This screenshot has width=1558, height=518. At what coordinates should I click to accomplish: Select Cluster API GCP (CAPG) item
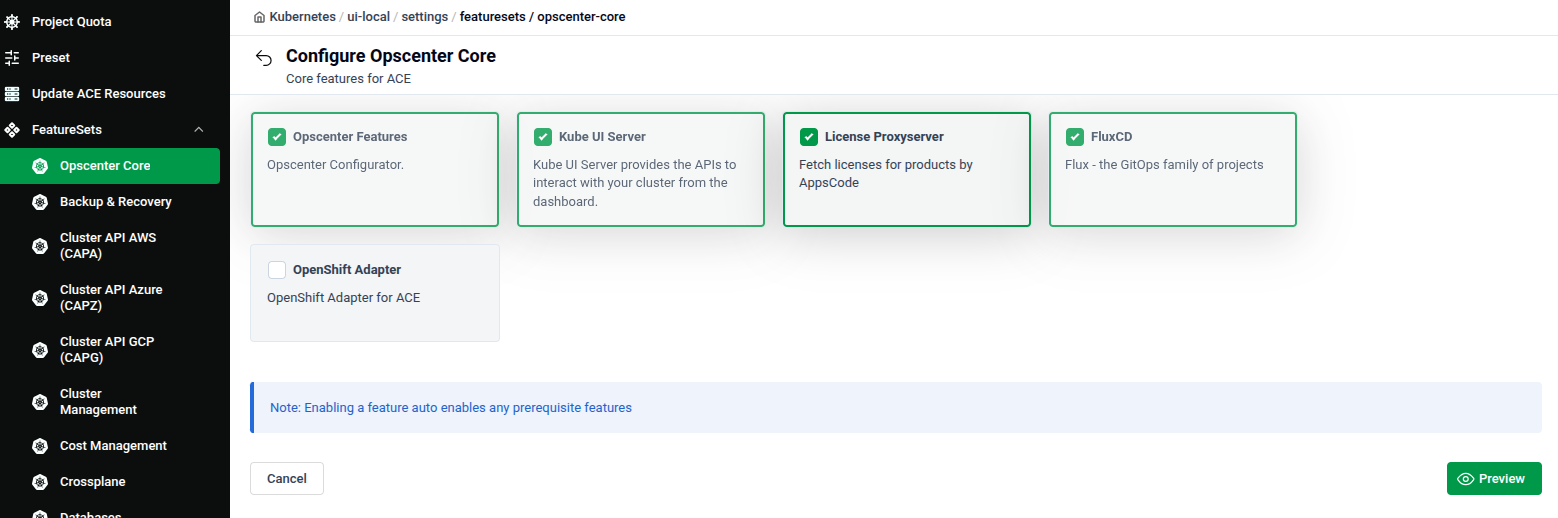pyautogui.click(x=110, y=349)
